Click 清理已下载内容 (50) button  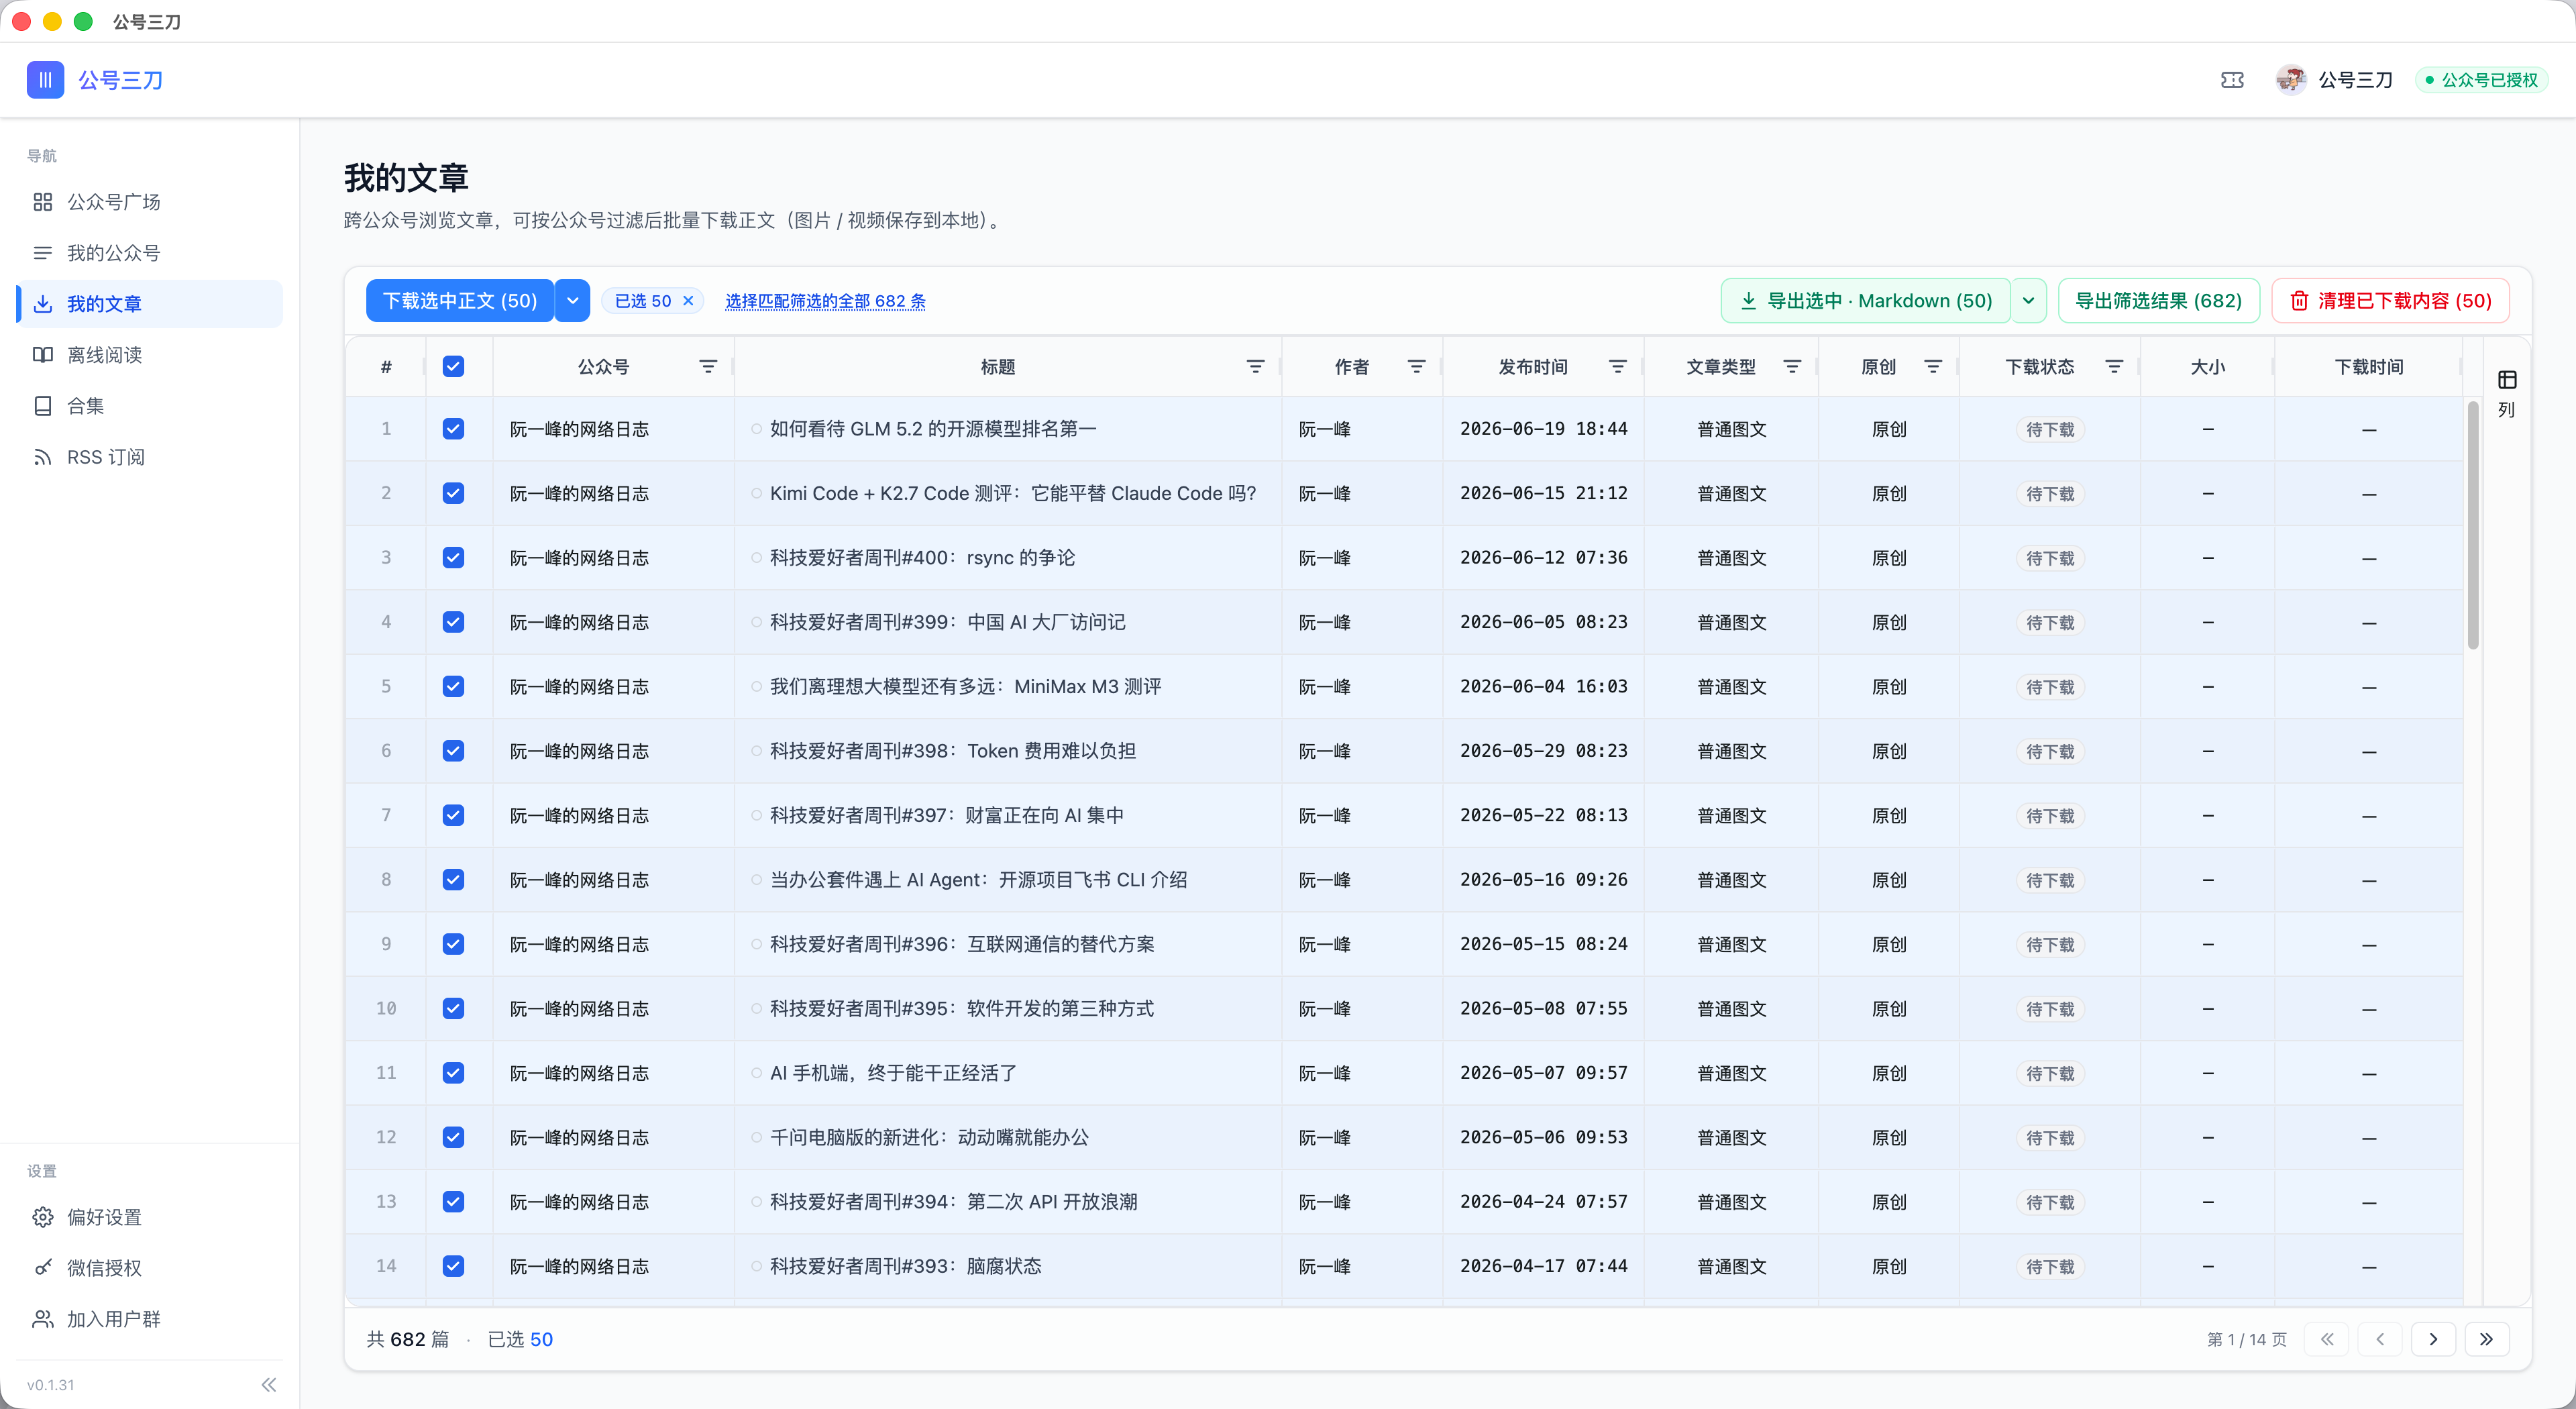[x=2391, y=301]
